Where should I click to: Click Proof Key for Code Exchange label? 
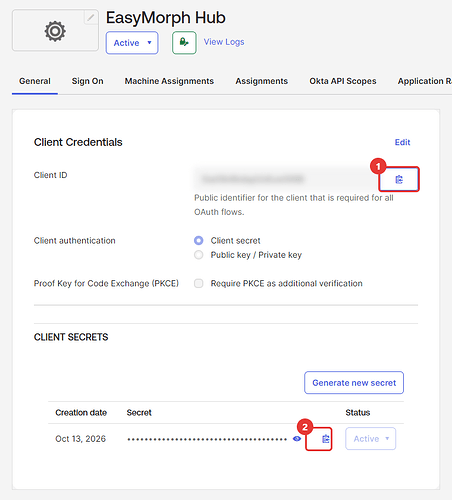(x=106, y=283)
